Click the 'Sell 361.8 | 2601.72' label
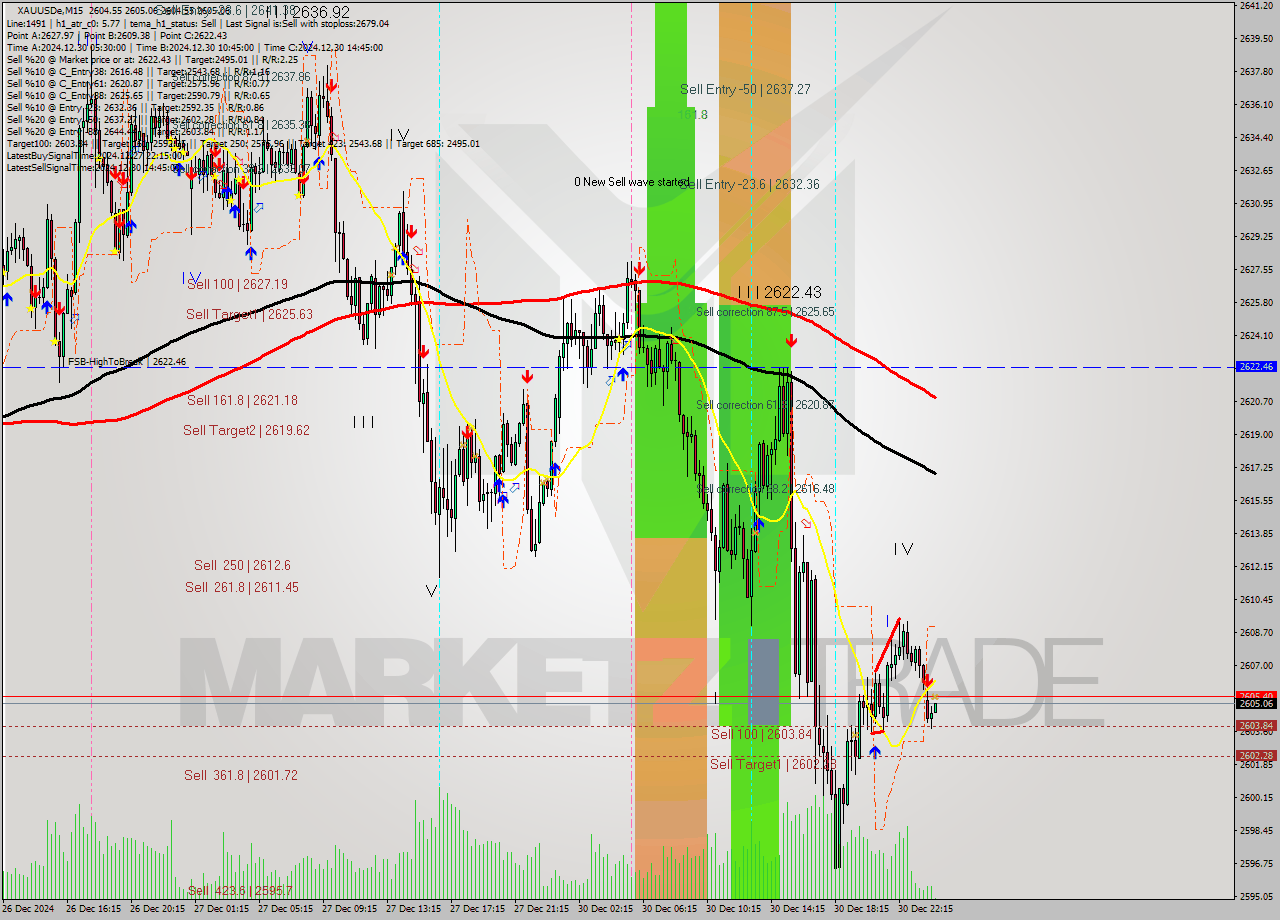Screen dimensions: 1280x920 (240, 776)
